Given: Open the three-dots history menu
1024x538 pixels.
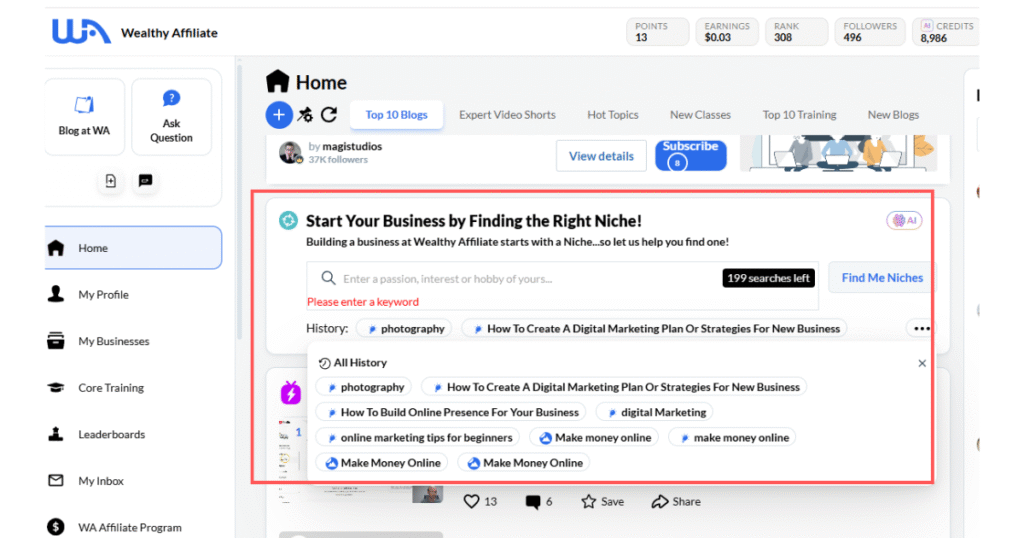Looking at the screenshot, I should click(x=921, y=328).
